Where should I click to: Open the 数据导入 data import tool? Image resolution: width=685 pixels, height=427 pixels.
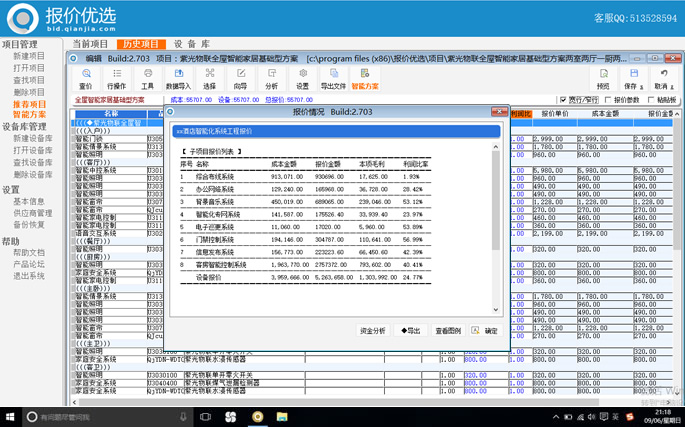178,79
